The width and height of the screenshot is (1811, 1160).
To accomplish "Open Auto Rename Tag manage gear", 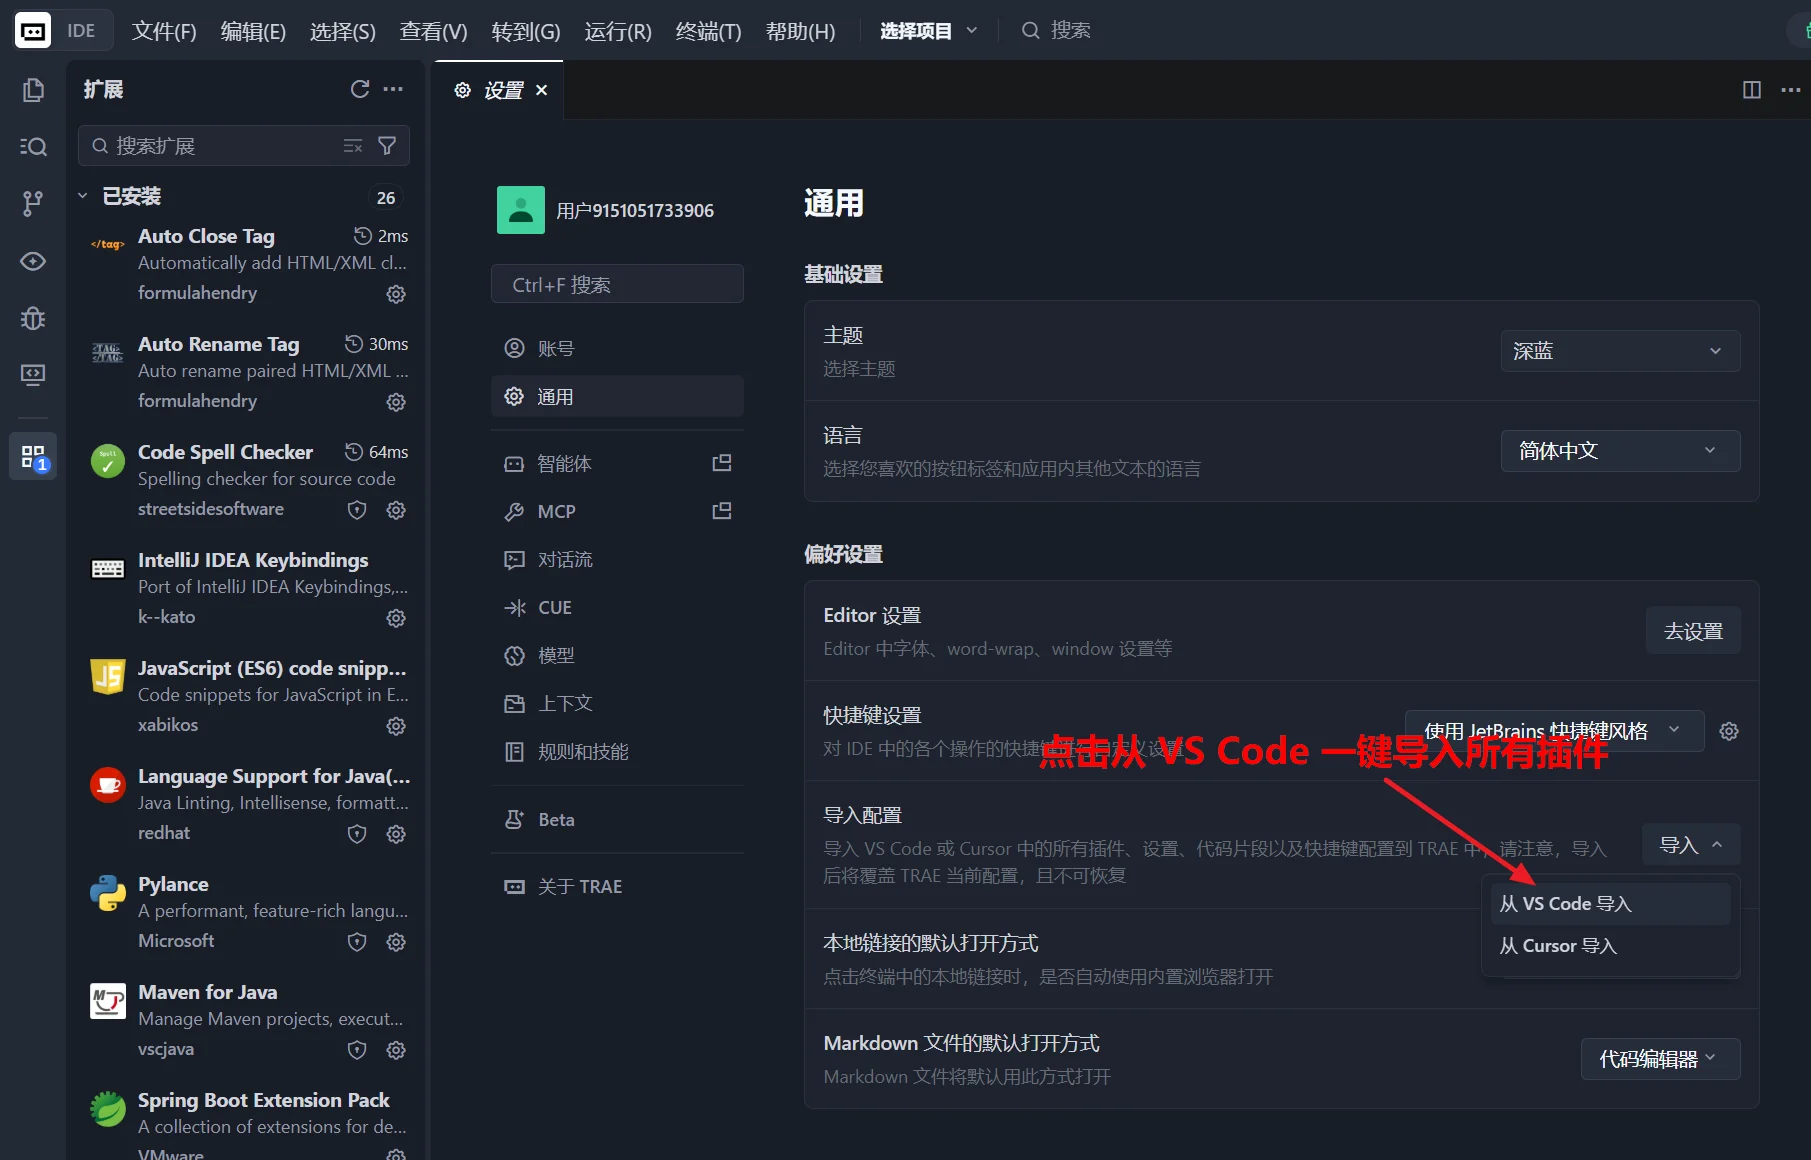I will click(x=396, y=402).
